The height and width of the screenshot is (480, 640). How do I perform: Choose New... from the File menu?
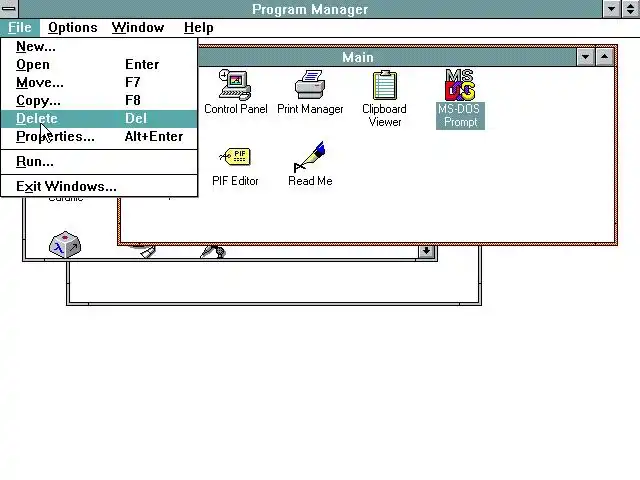point(99,47)
